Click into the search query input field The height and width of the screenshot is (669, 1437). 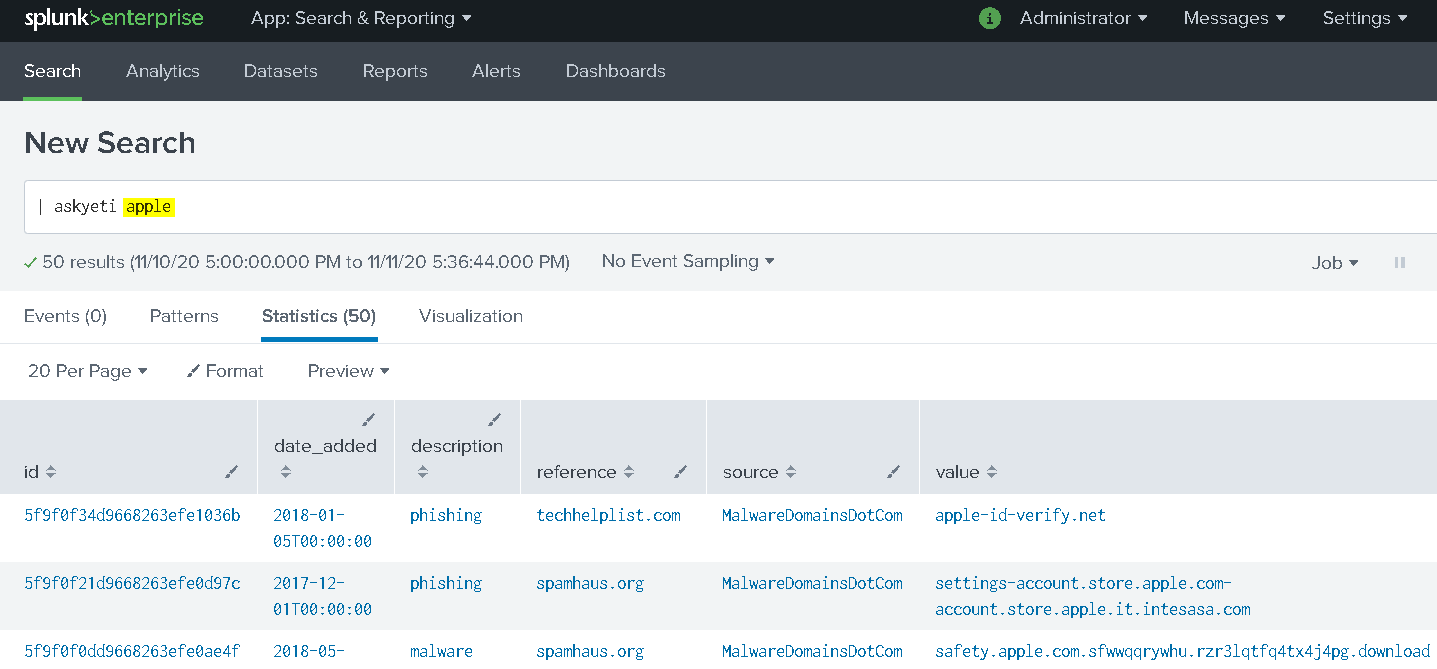point(700,207)
